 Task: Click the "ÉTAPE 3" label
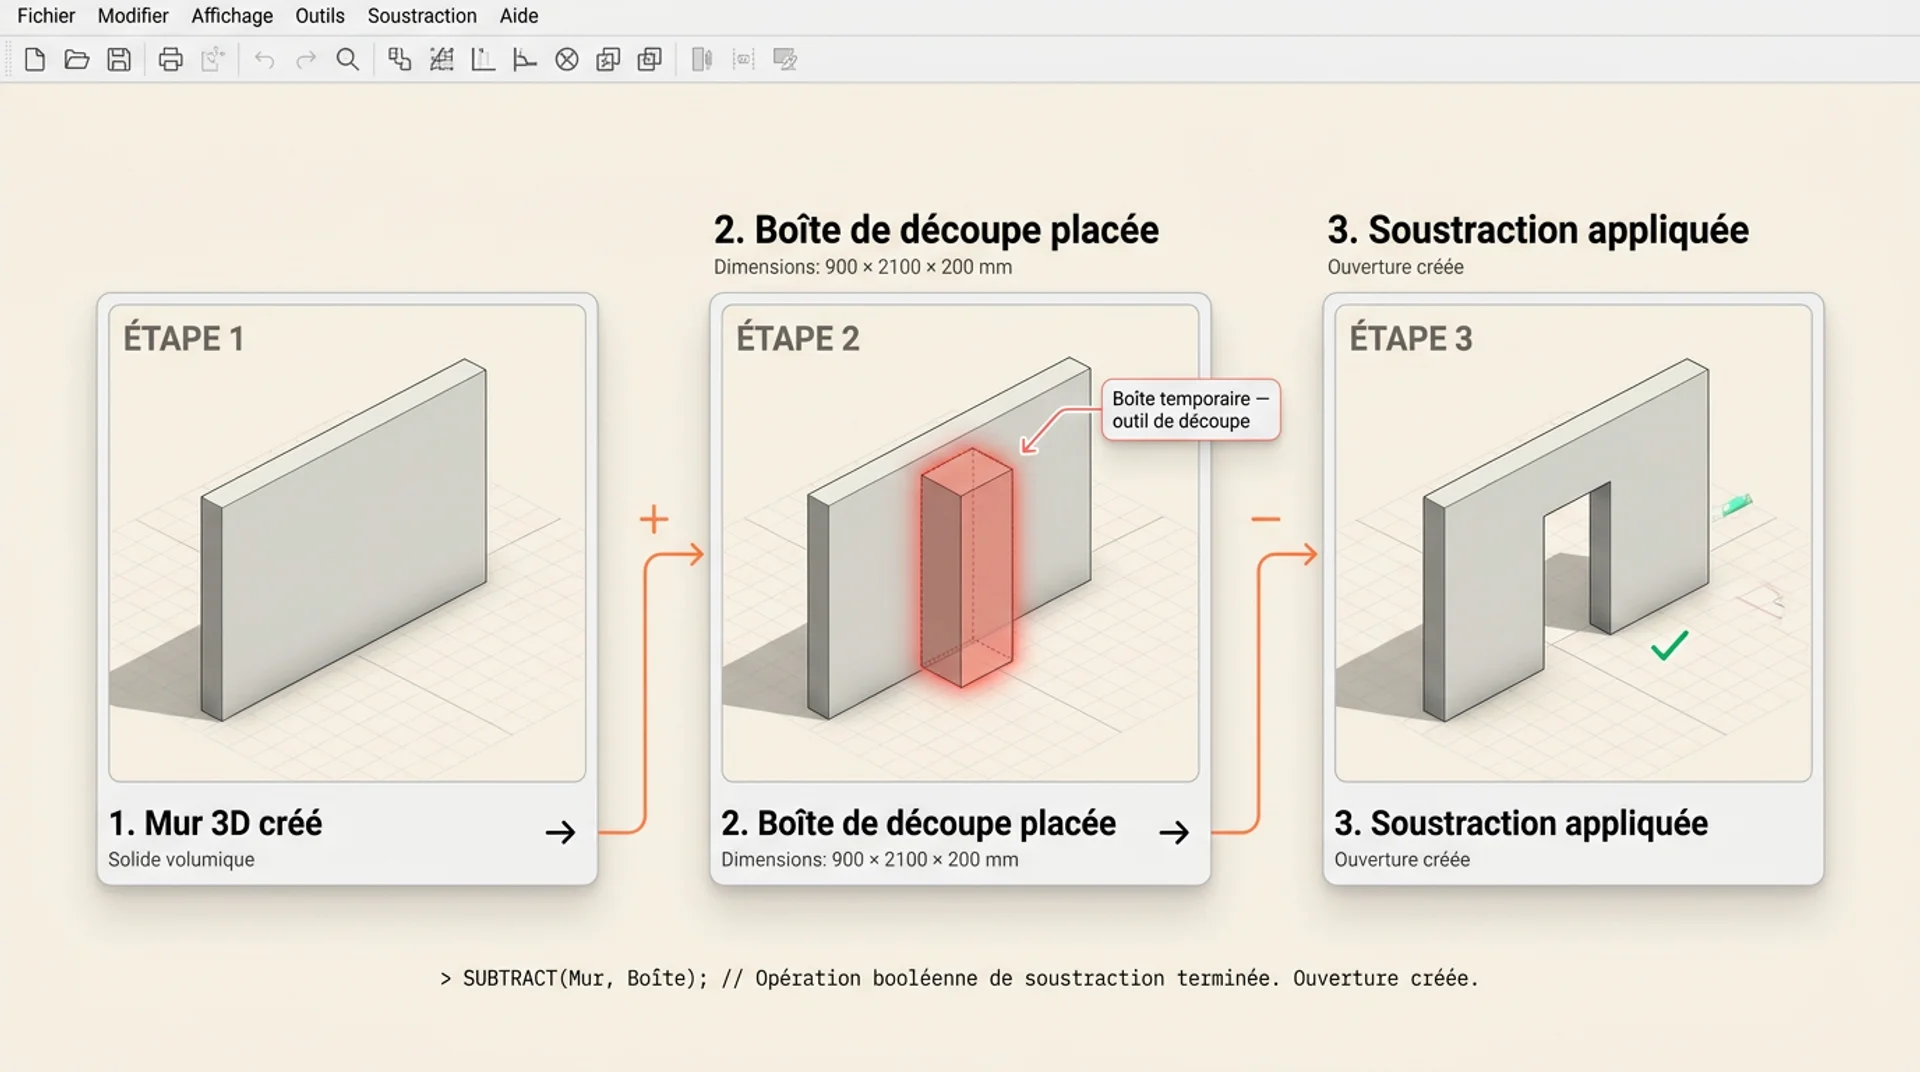[x=1411, y=339]
